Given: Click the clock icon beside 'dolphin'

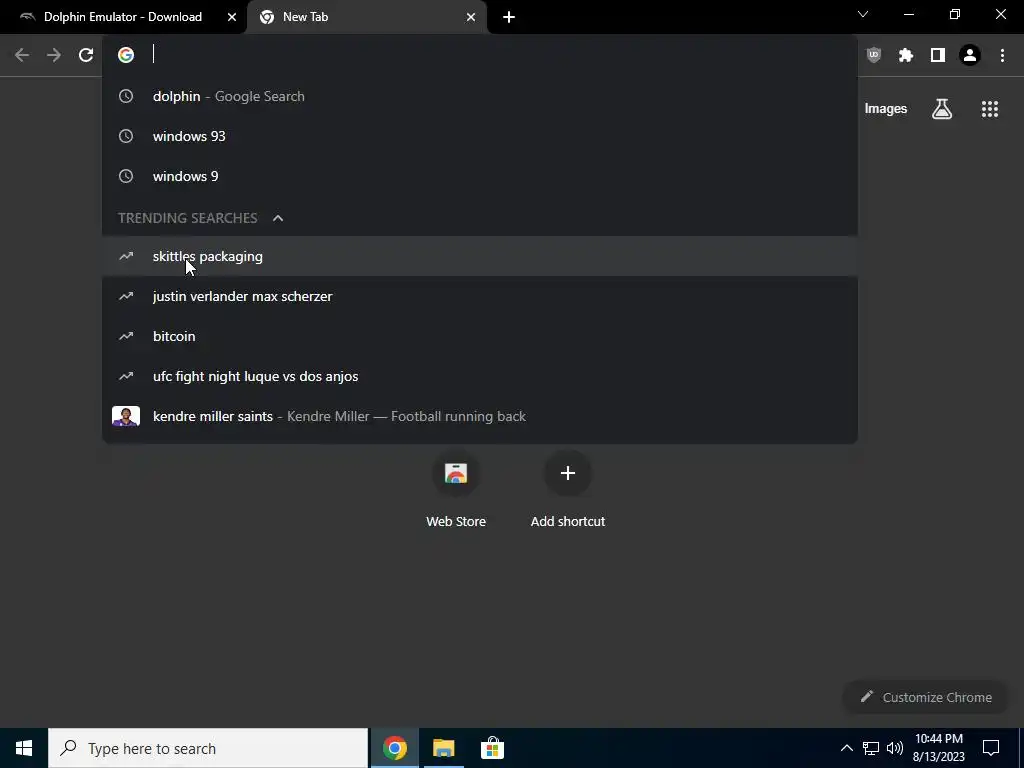Looking at the screenshot, I should pyautogui.click(x=126, y=96).
